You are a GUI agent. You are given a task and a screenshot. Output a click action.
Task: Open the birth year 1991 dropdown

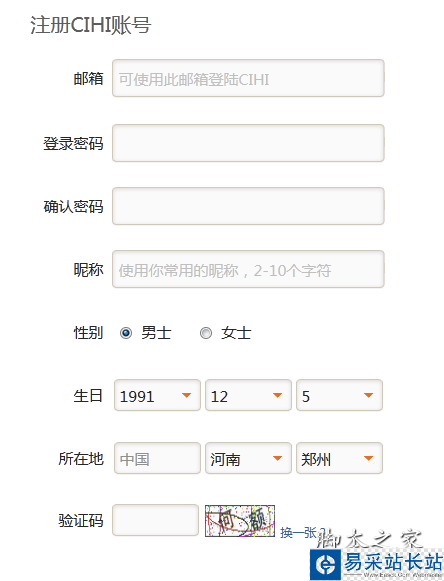[x=157, y=395]
